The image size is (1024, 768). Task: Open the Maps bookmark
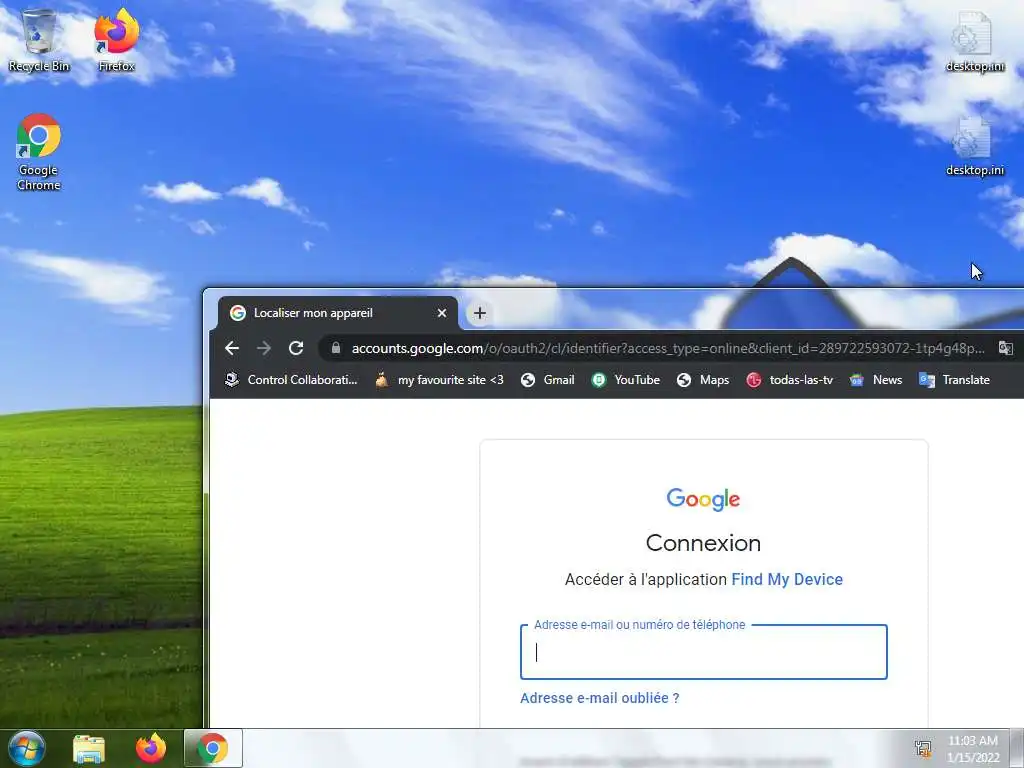(703, 380)
